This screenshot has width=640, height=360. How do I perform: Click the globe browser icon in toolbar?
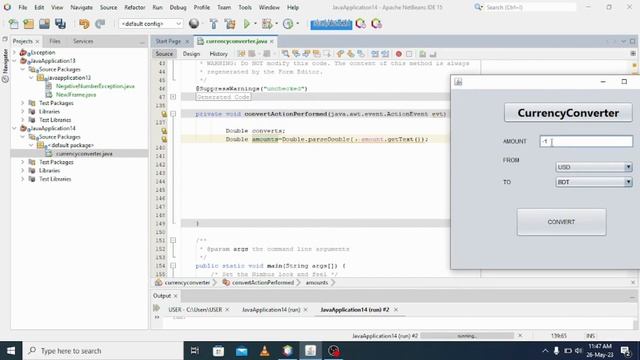(194, 24)
